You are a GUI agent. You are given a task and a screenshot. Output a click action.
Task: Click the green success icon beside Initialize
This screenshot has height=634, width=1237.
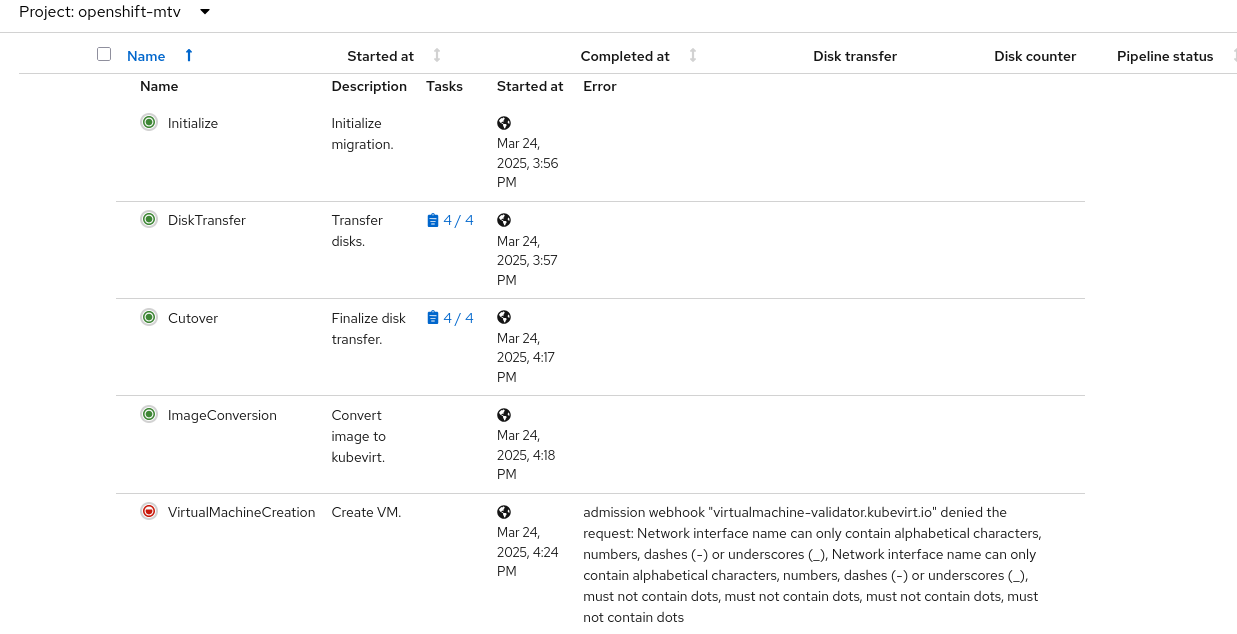[149, 123]
